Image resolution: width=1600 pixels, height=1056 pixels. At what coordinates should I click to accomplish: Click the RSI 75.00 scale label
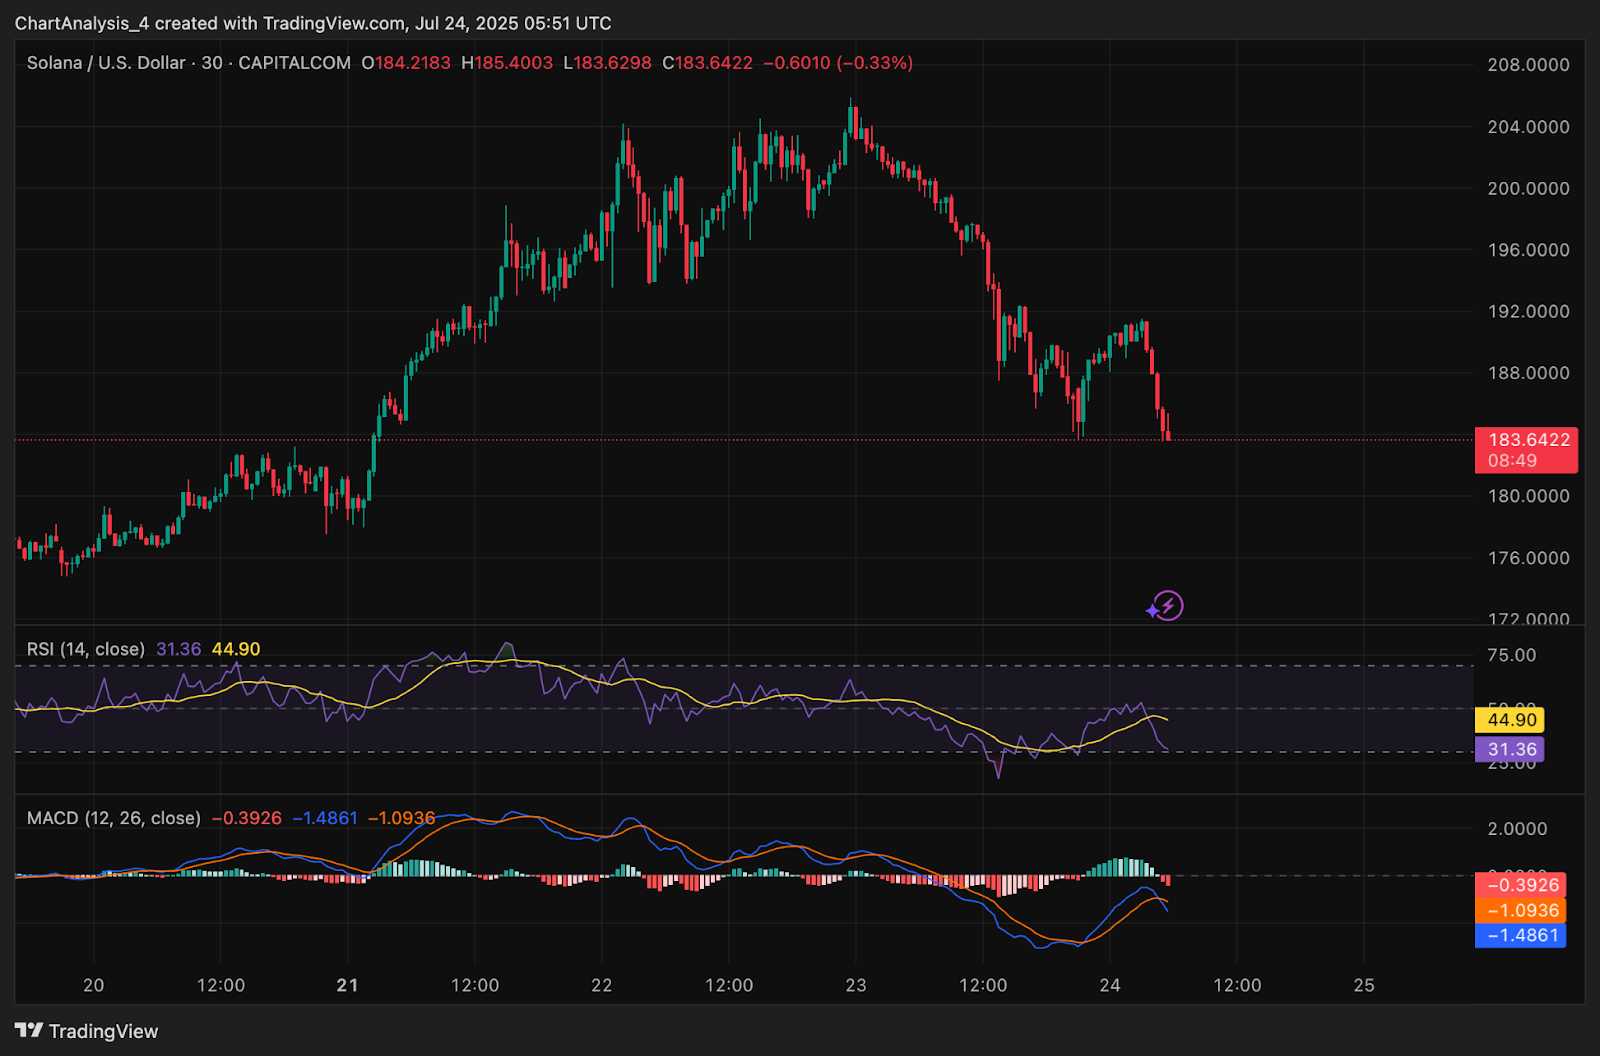coord(1511,655)
